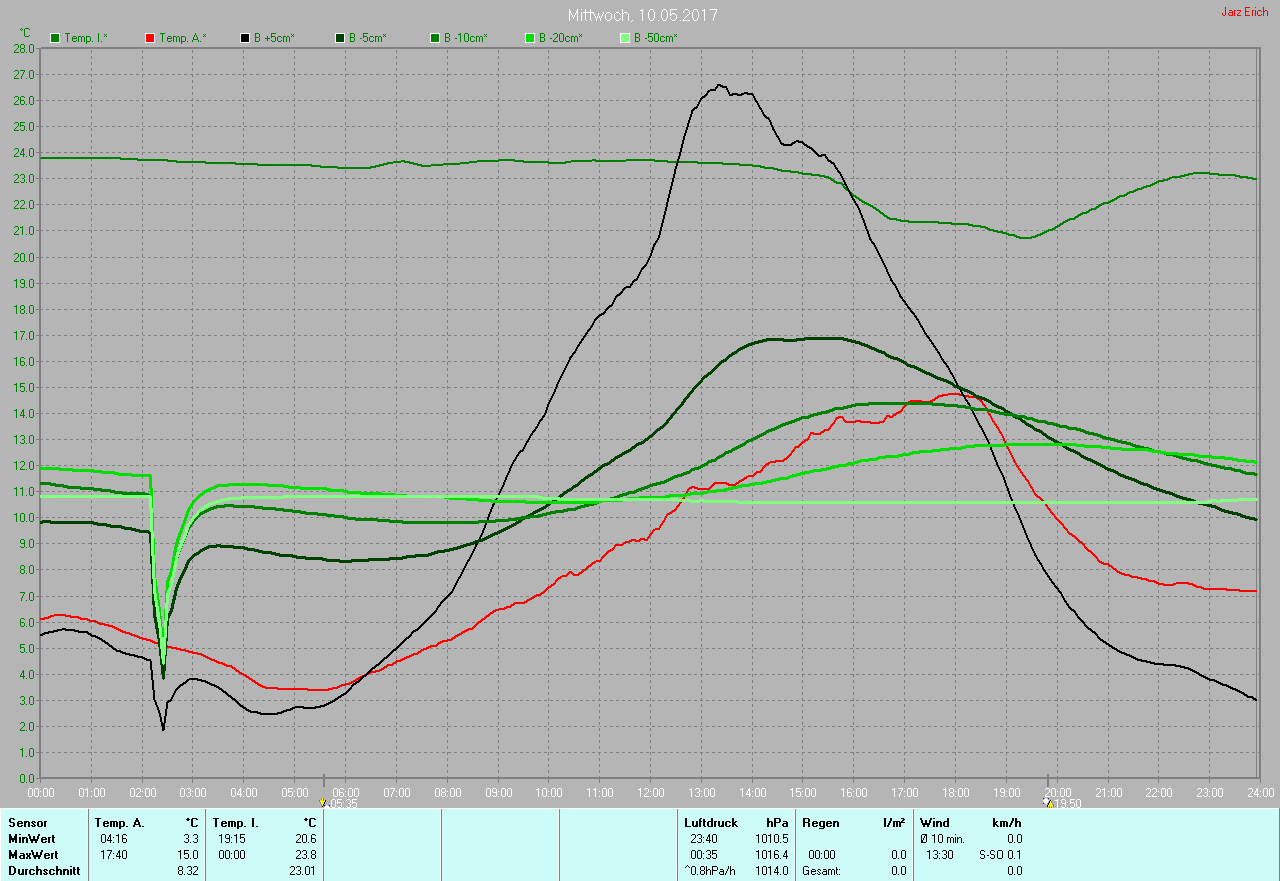Click the 'B -50cm*' legend label
This screenshot has height=881, width=1280.
point(656,38)
